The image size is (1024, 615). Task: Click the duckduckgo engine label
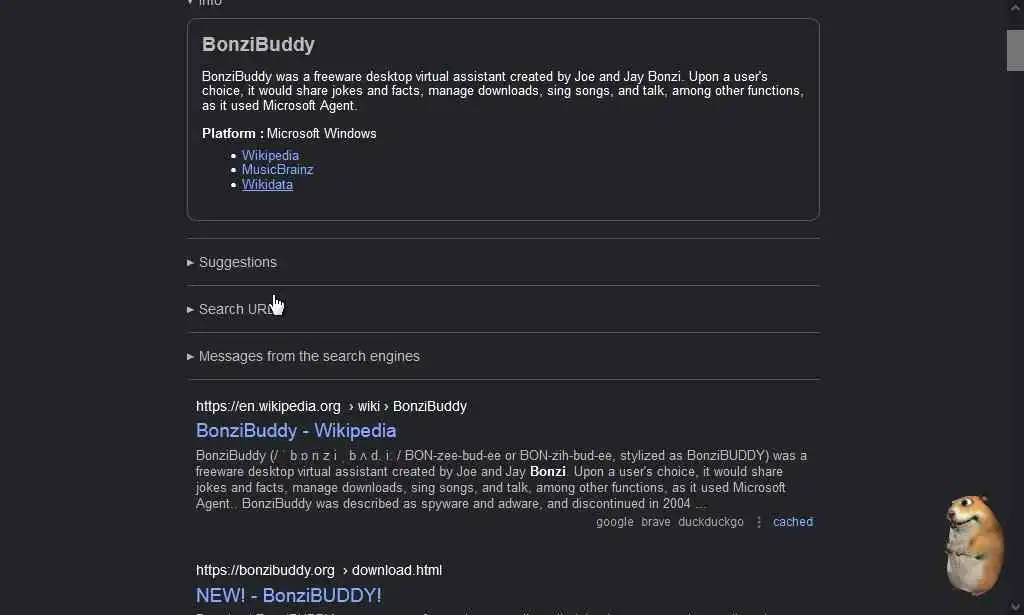click(711, 522)
